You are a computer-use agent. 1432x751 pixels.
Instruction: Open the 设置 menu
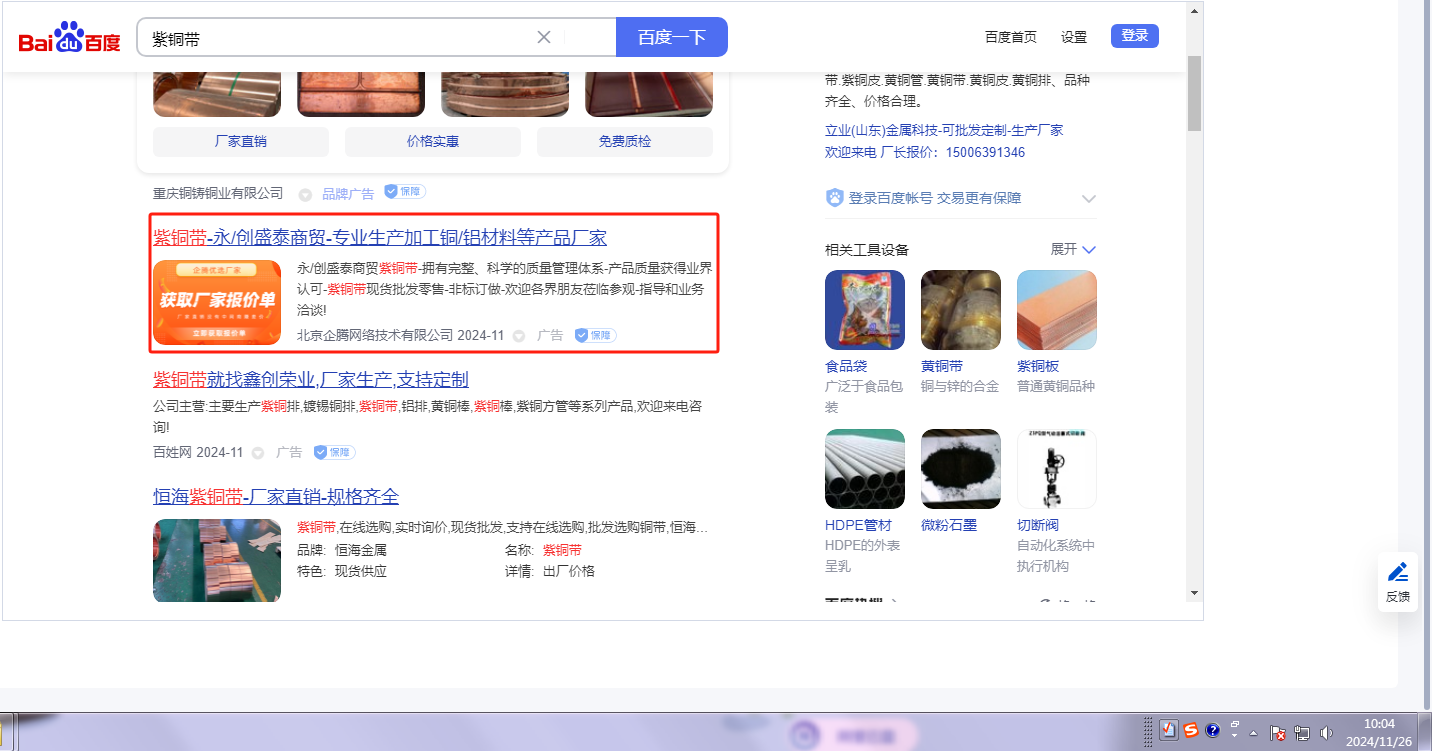tap(1074, 37)
